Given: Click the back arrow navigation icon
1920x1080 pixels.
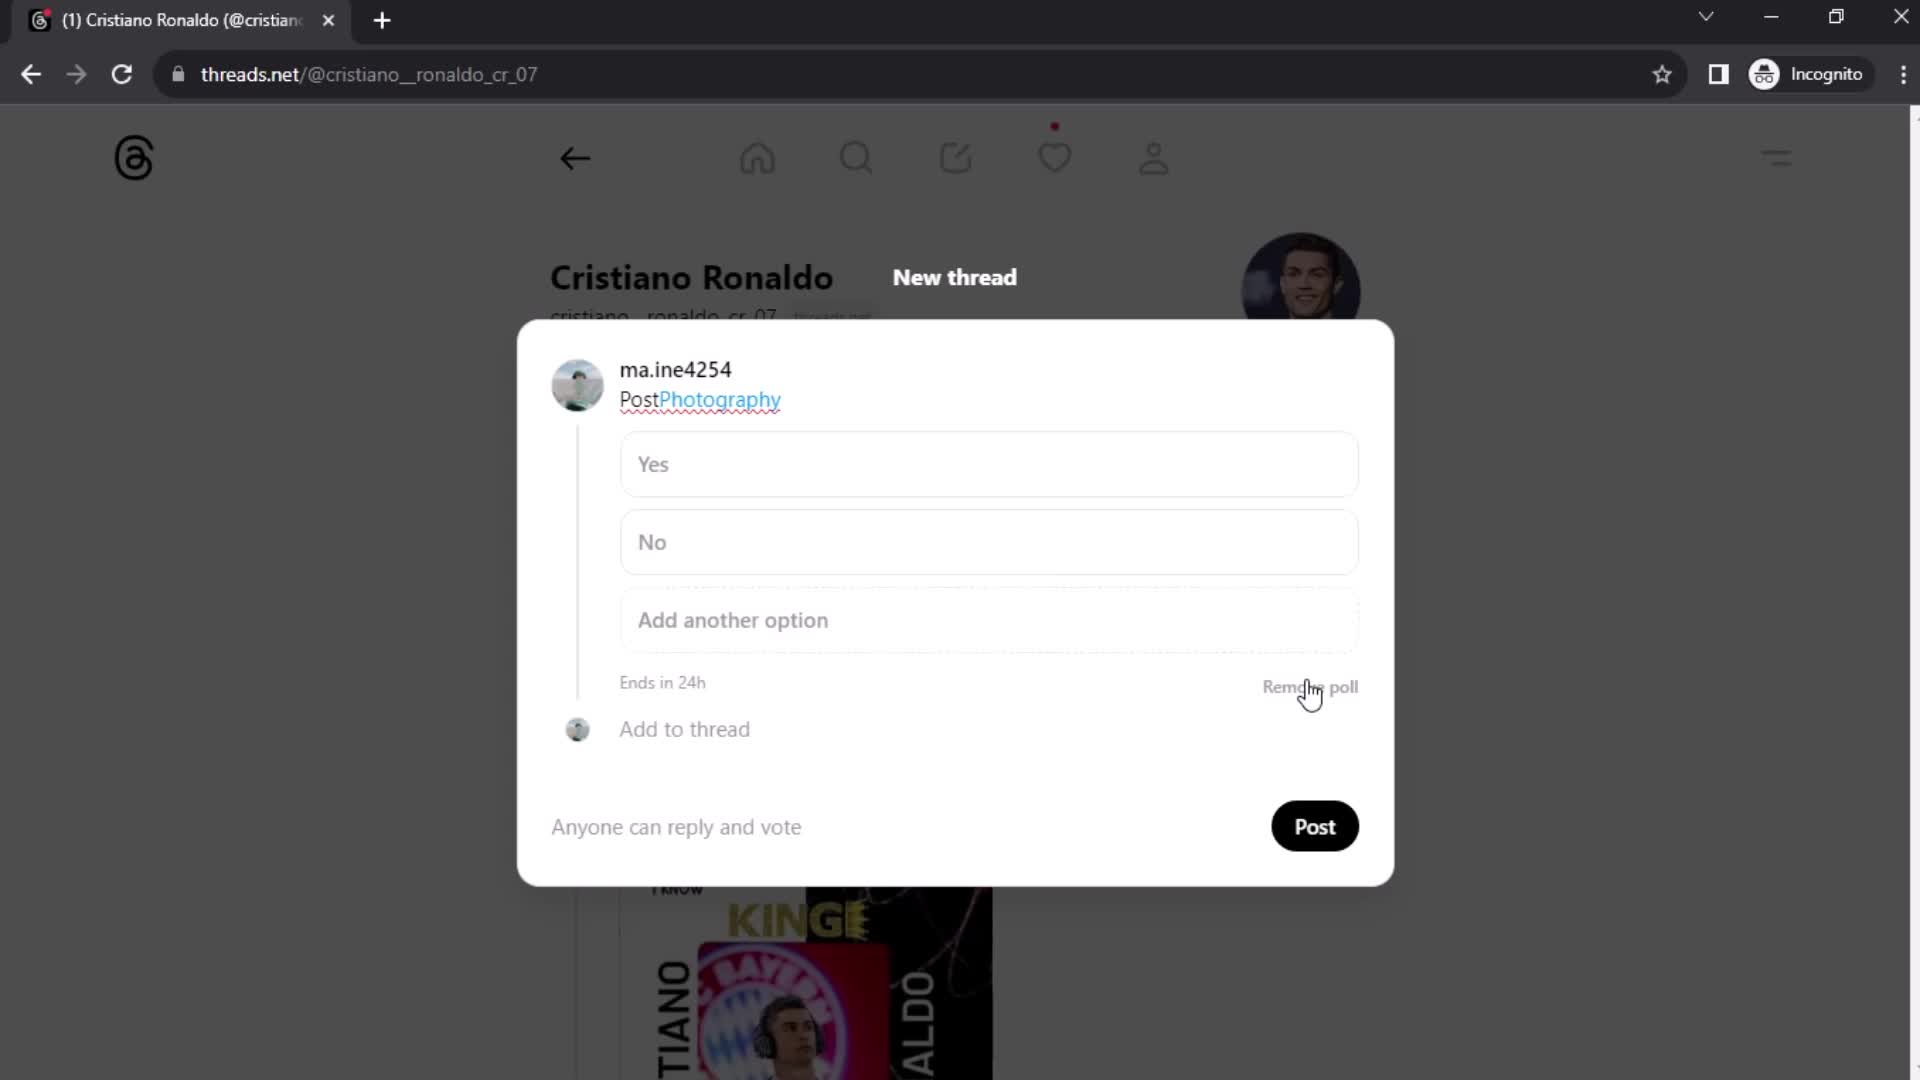Looking at the screenshot, I should tap(576, 157).
